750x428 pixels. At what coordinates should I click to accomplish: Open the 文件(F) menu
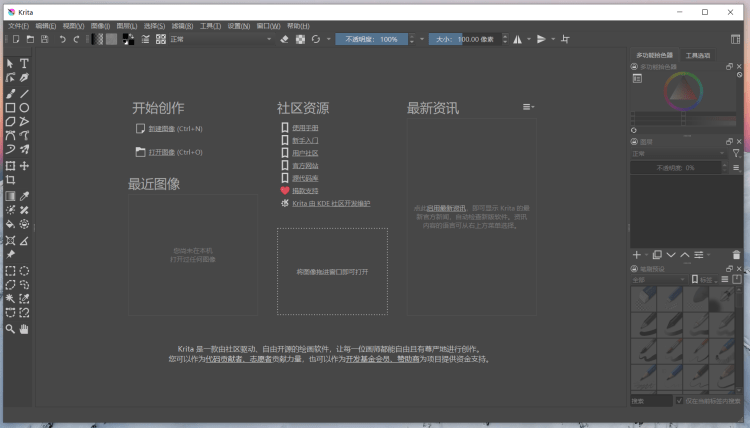click(18, 26)
